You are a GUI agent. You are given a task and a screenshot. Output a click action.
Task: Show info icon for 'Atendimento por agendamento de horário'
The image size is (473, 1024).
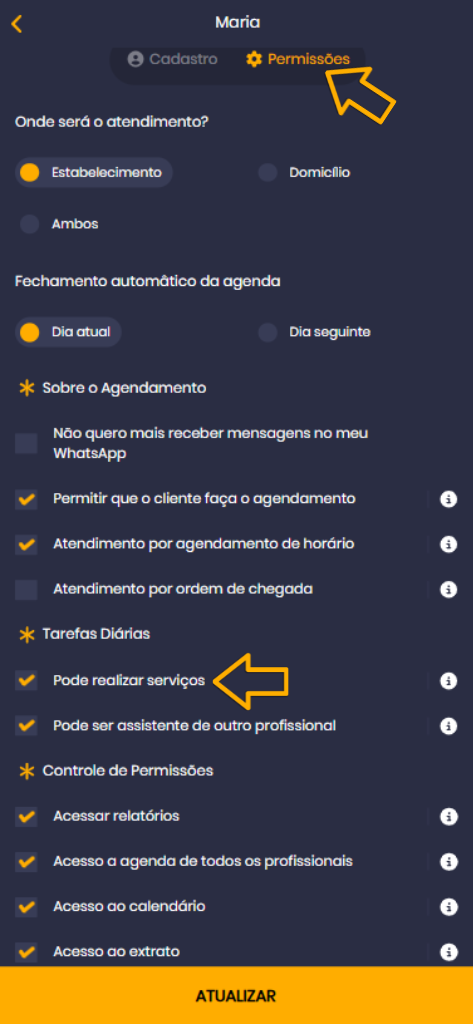[x=448, y=544]
